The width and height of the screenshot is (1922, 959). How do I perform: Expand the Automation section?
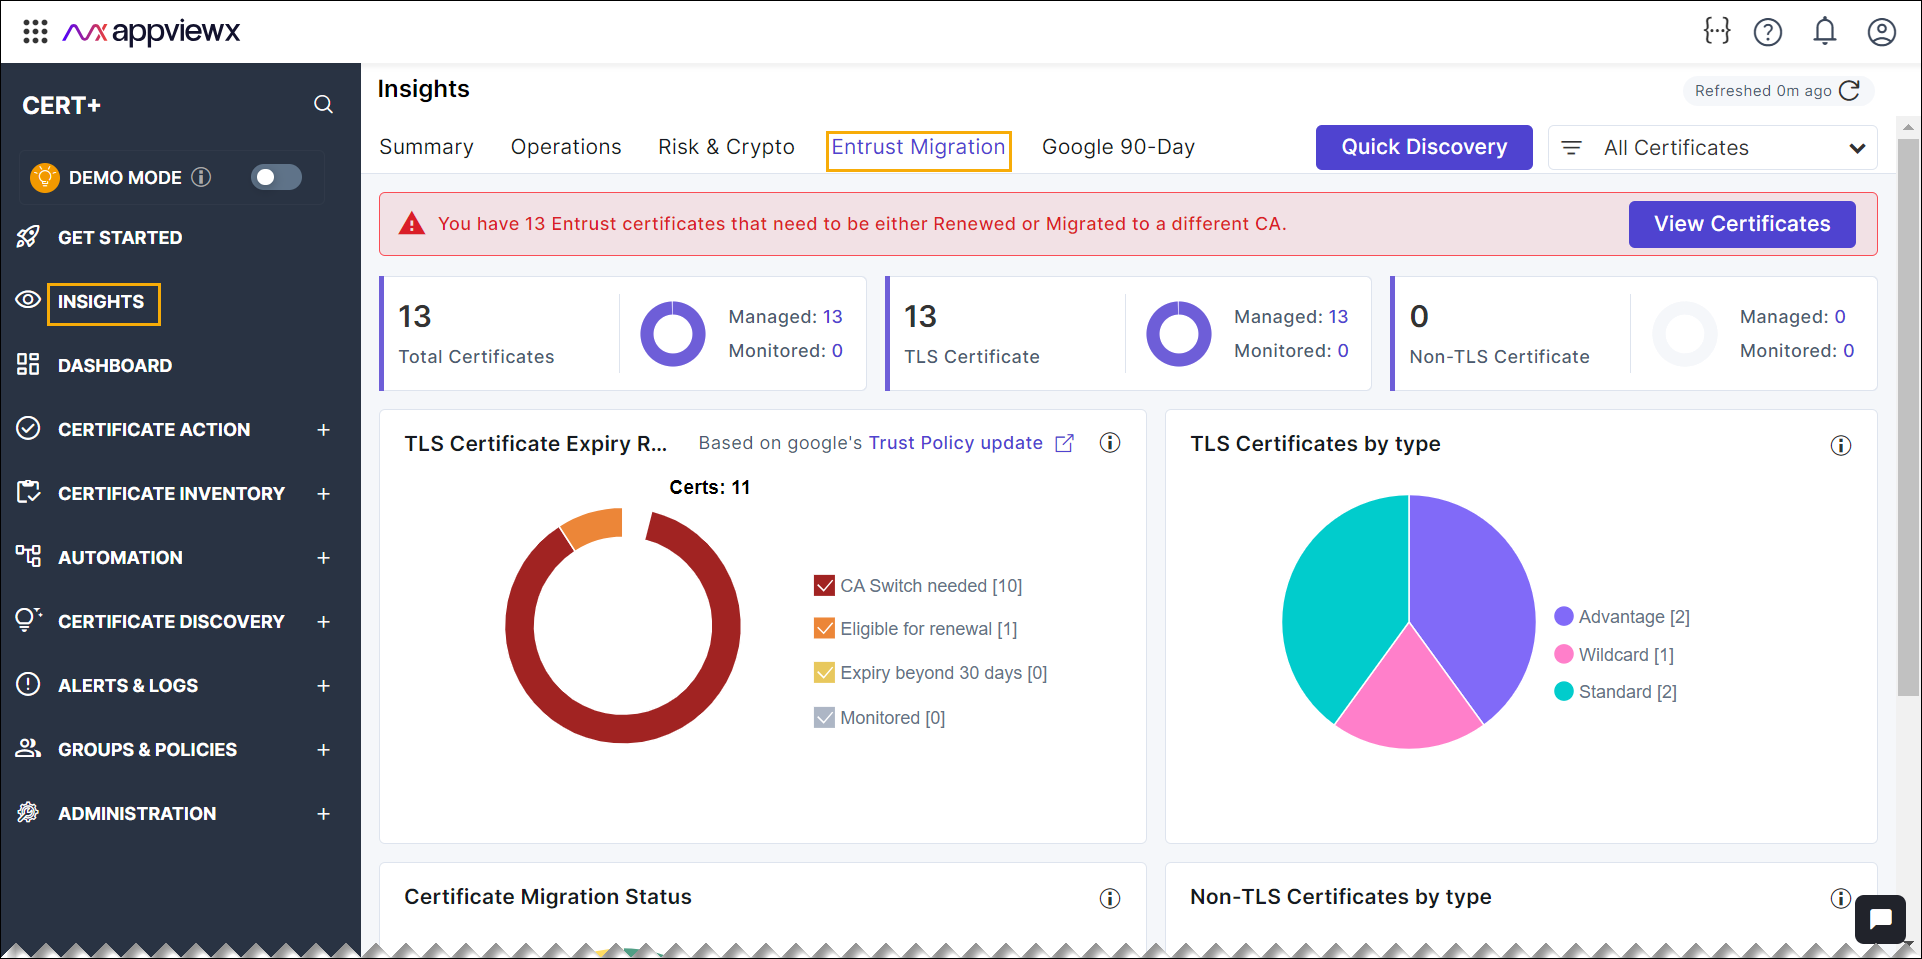coord(323,558)
